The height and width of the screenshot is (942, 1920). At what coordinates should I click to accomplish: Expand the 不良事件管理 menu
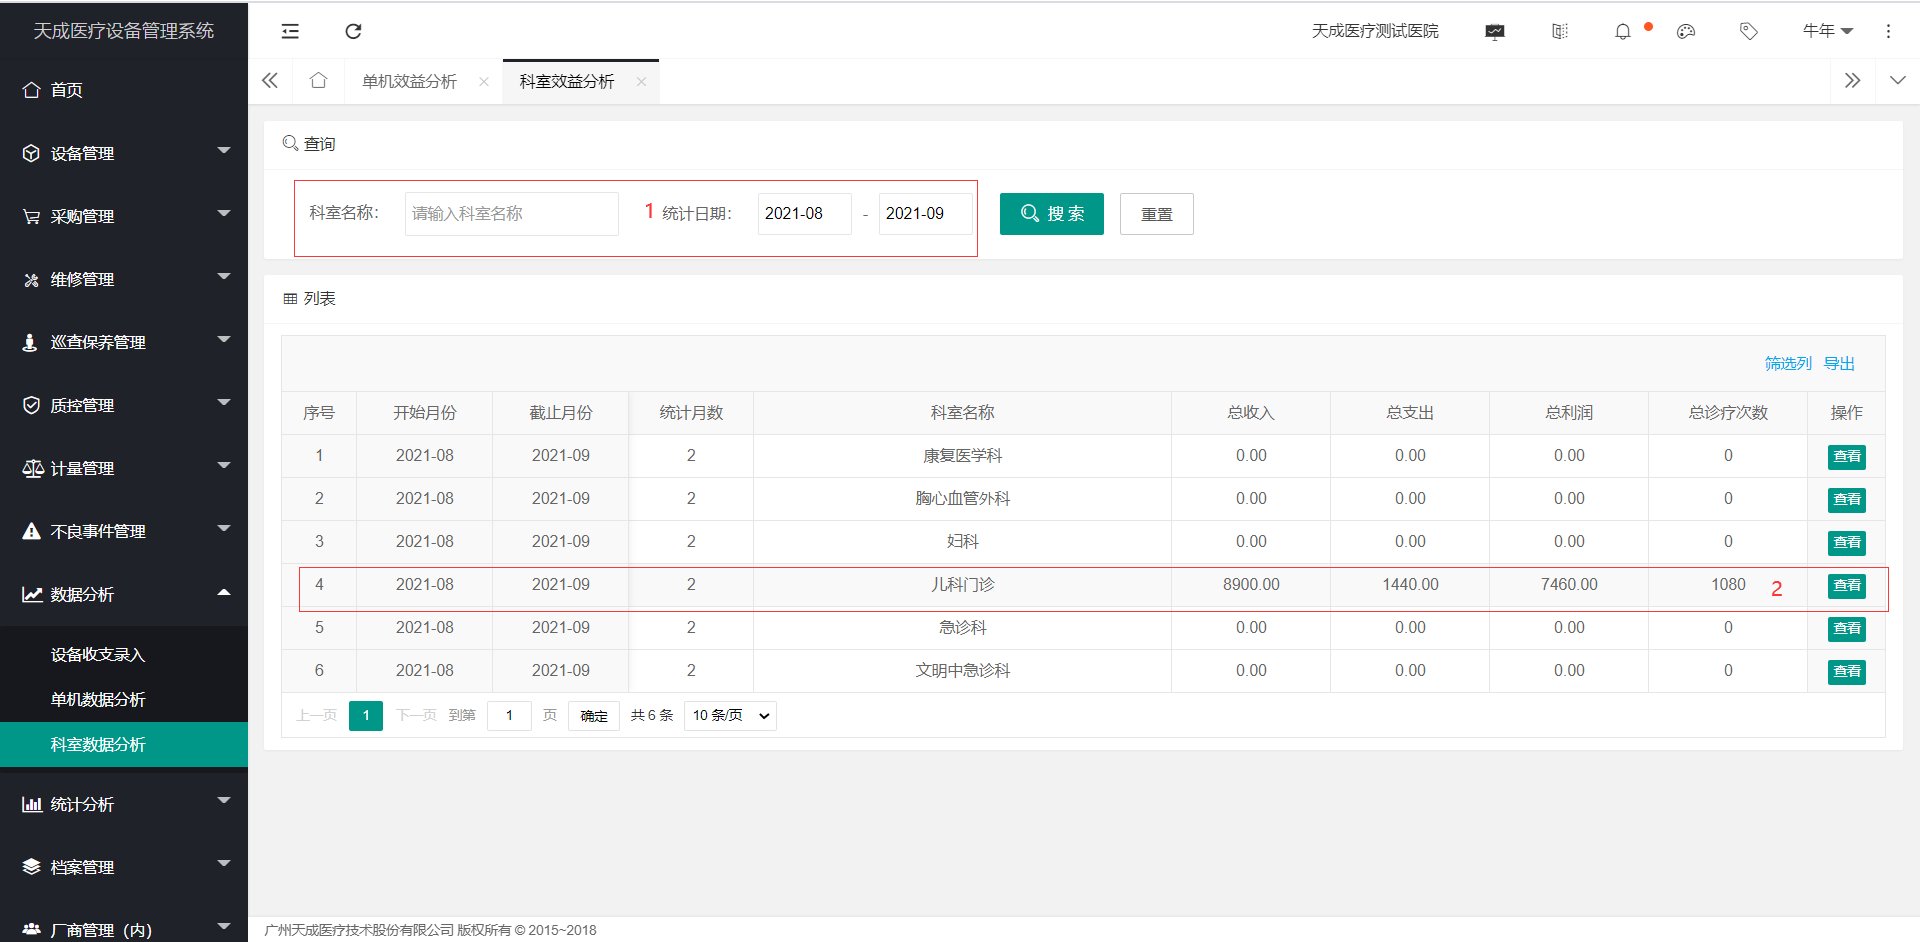coord(124,531)
